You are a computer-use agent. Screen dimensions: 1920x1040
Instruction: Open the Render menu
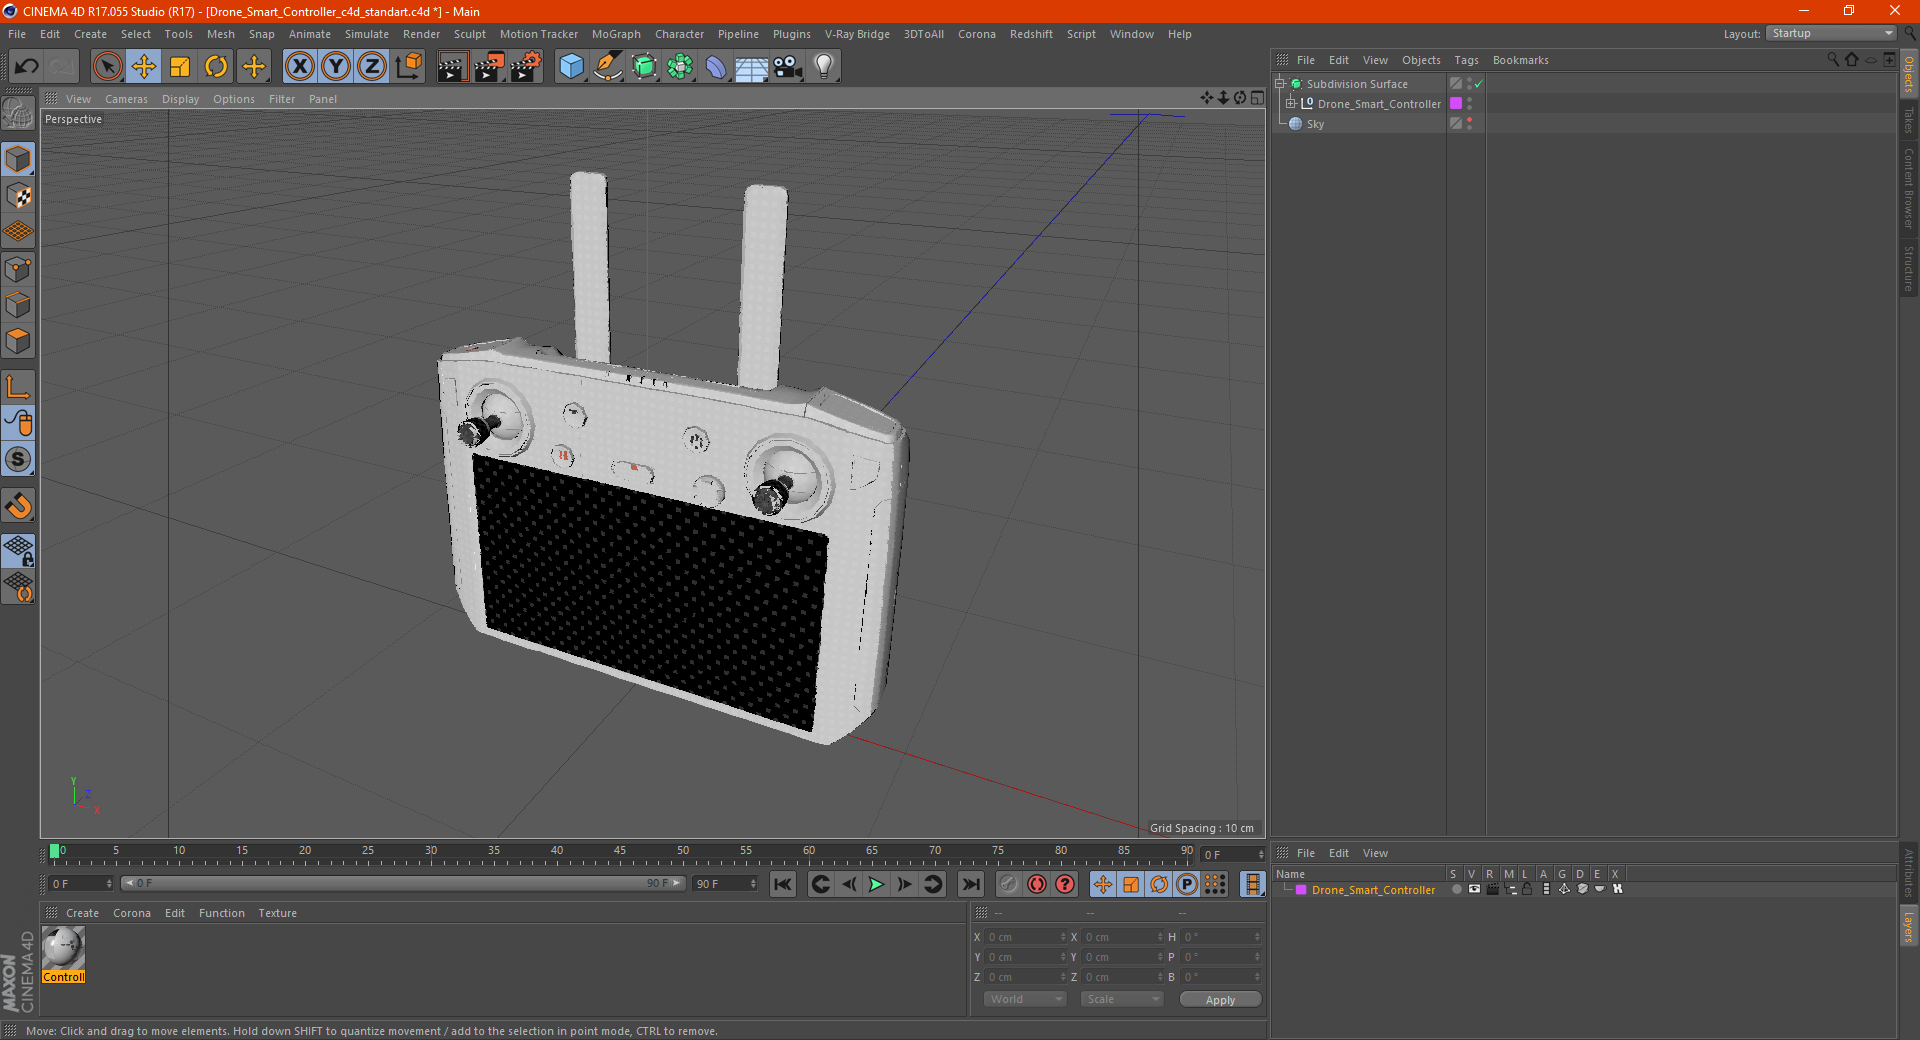tap(421, 34)
